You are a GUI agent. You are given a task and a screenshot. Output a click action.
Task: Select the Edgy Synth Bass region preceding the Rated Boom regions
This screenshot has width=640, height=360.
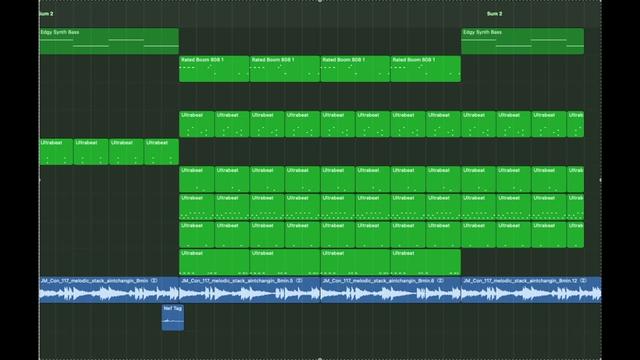109,41
